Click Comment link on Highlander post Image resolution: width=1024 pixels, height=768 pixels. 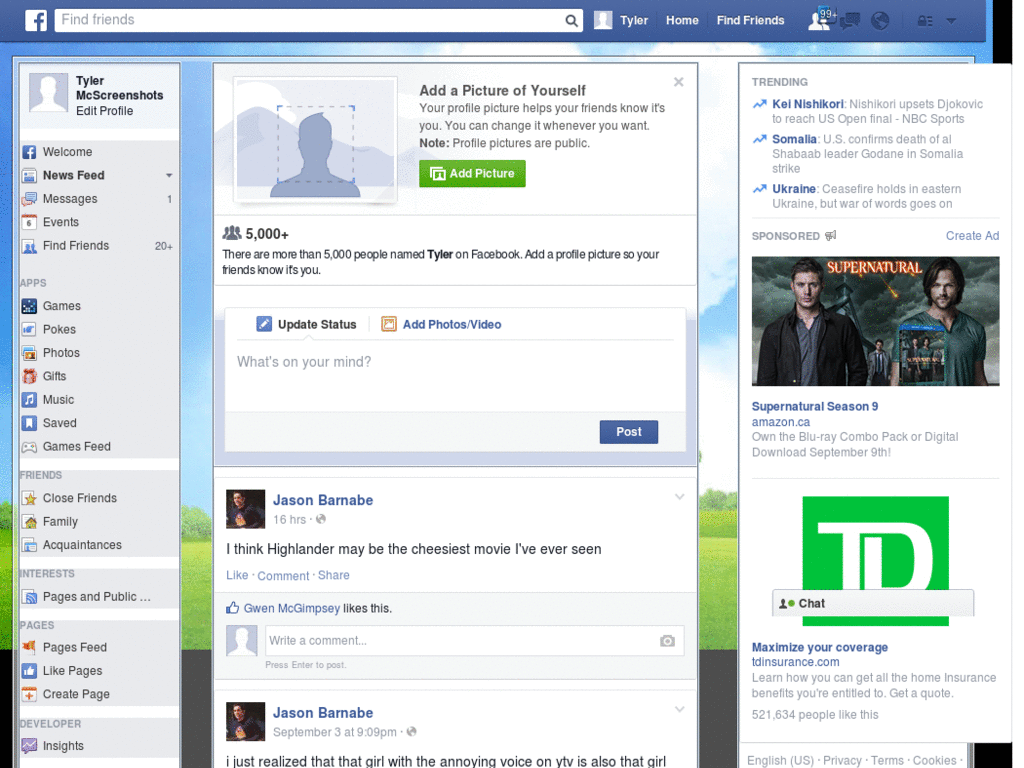pos(283,576)
